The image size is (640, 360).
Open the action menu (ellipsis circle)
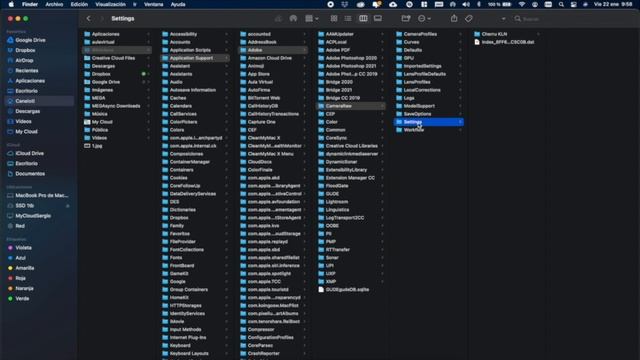(x=424, y=19)
